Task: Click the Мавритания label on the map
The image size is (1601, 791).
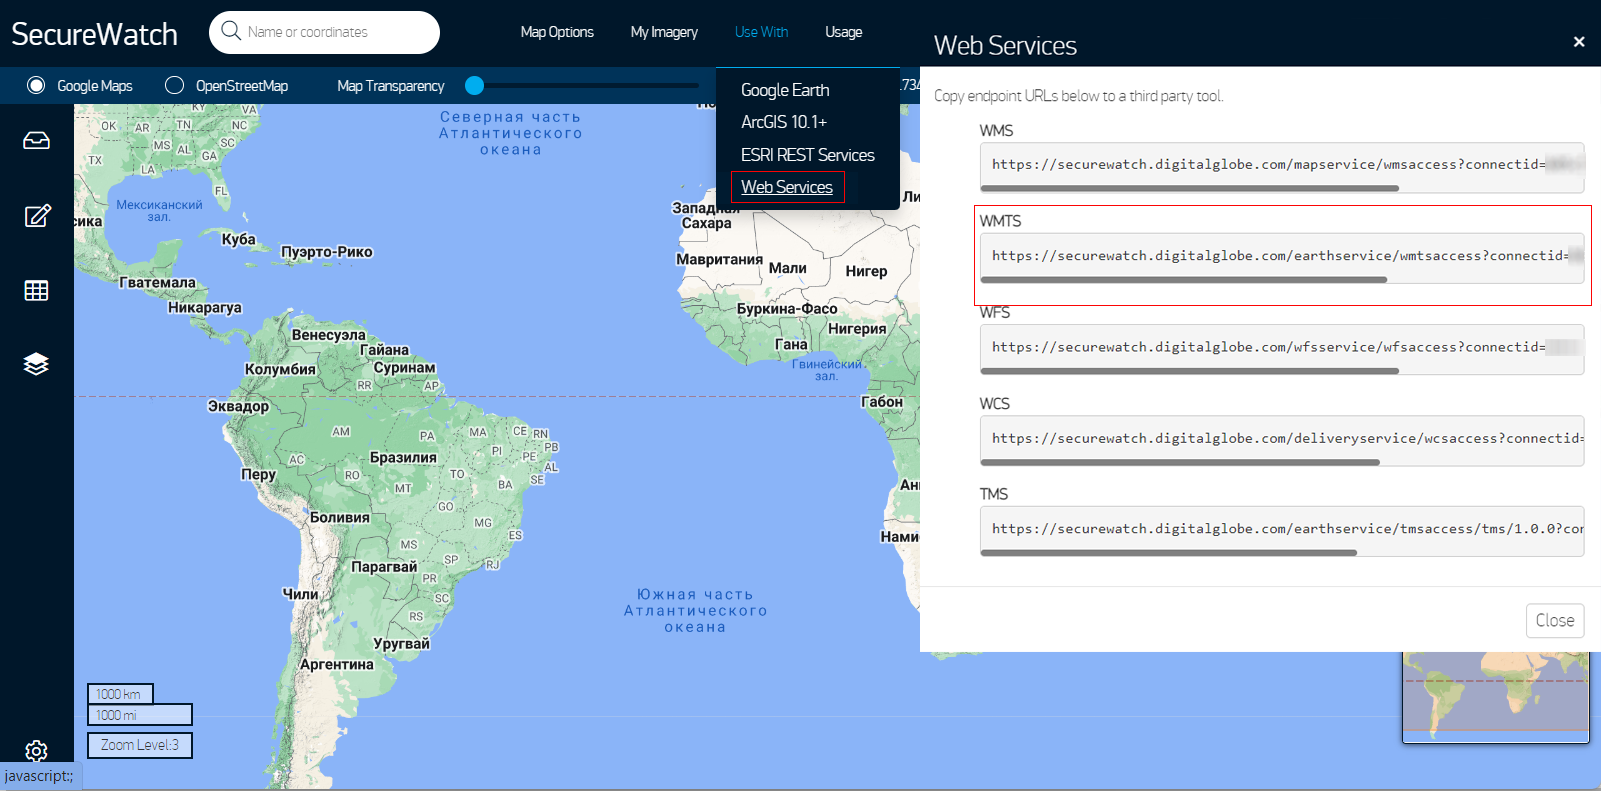Action: pyautogui.click(x=719, y=259)
